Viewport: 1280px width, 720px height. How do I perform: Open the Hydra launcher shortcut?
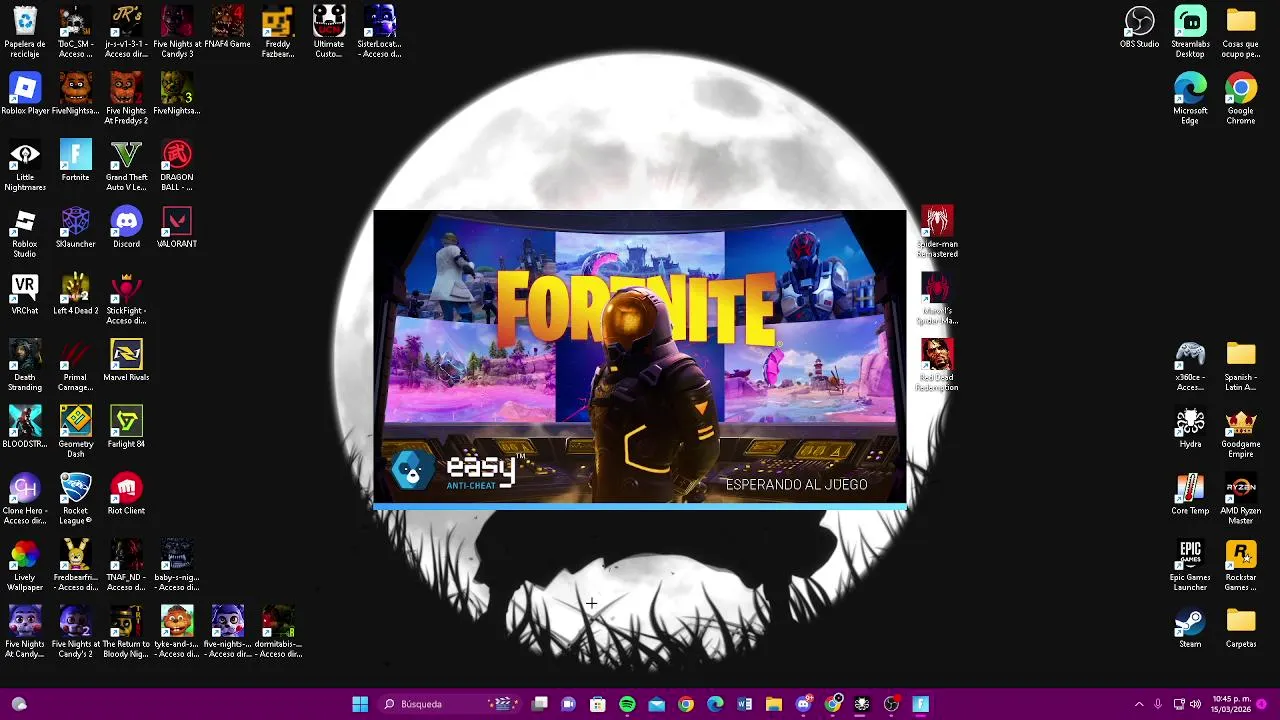[1190, 427]
